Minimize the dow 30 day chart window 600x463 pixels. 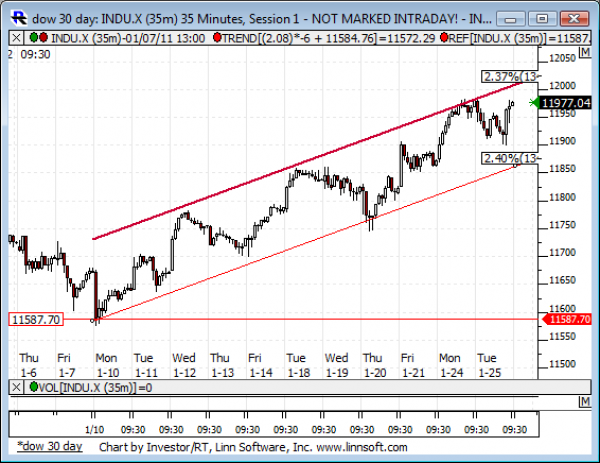pyautogui.click(x=511, y=19)
